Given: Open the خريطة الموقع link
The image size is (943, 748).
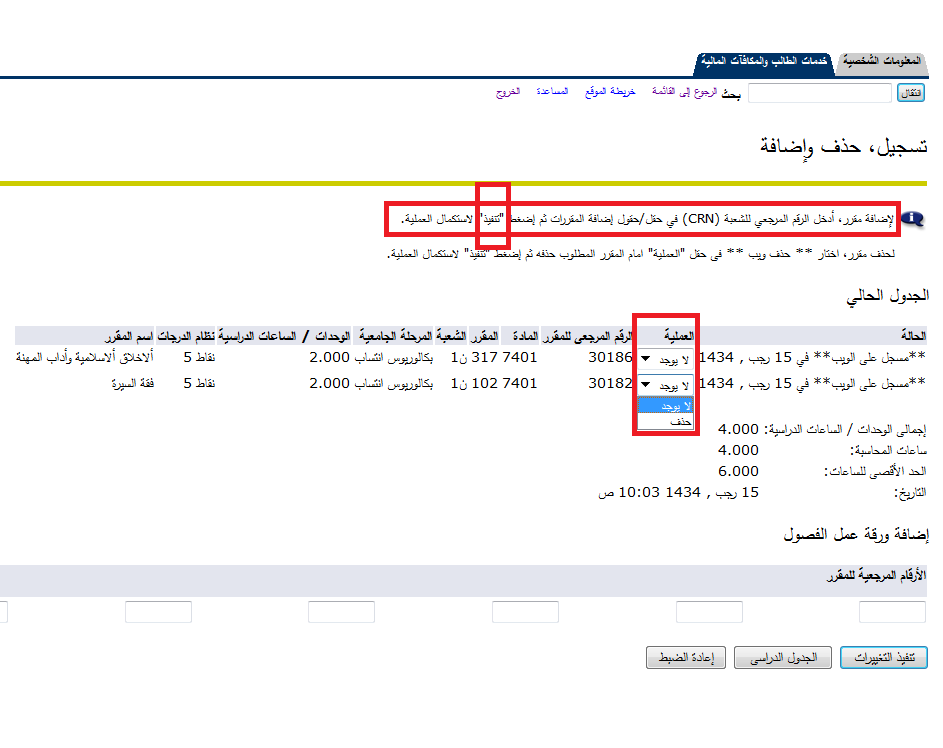Looking at the screenshot, I should [x=610, y=91].
